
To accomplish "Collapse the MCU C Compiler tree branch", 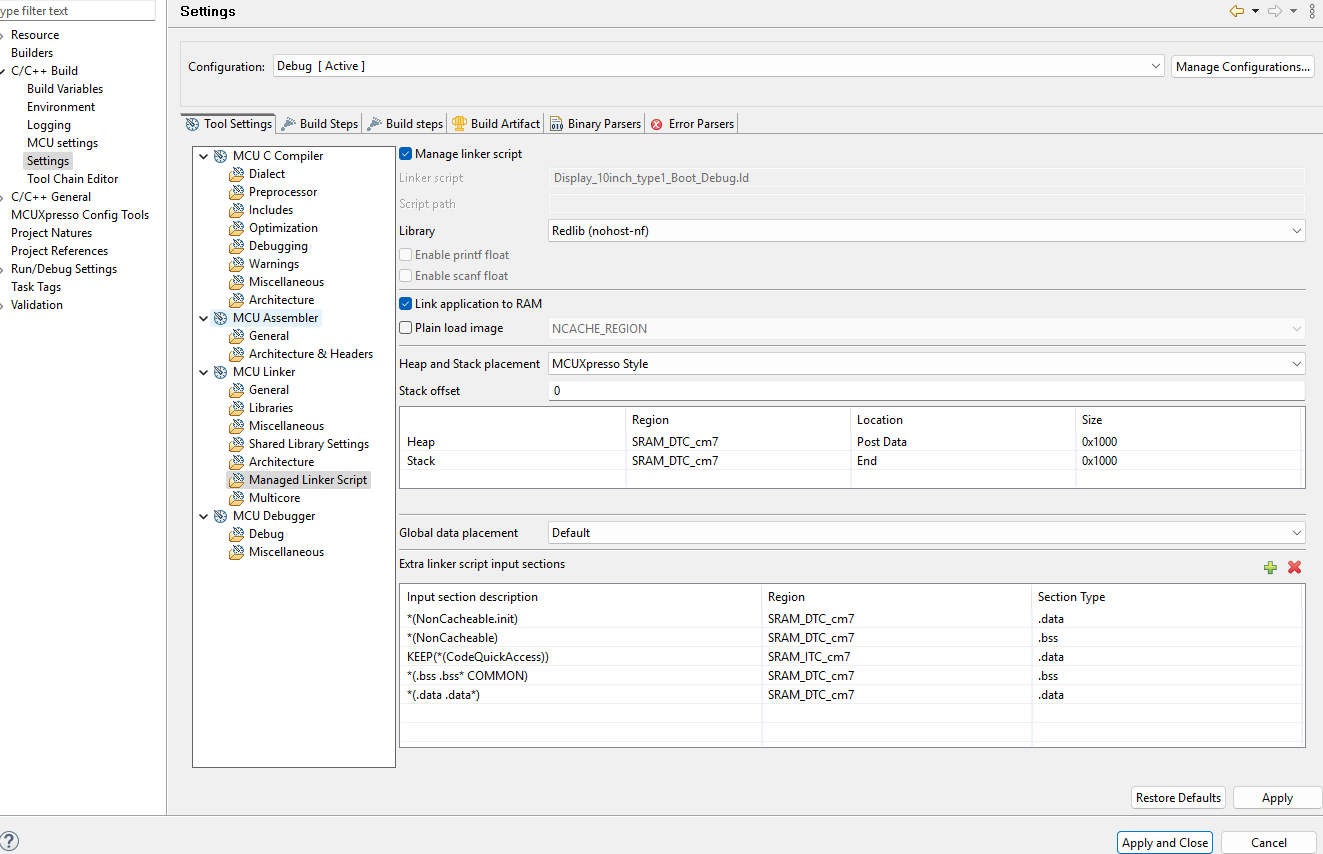I will click(x=204, y=155).
